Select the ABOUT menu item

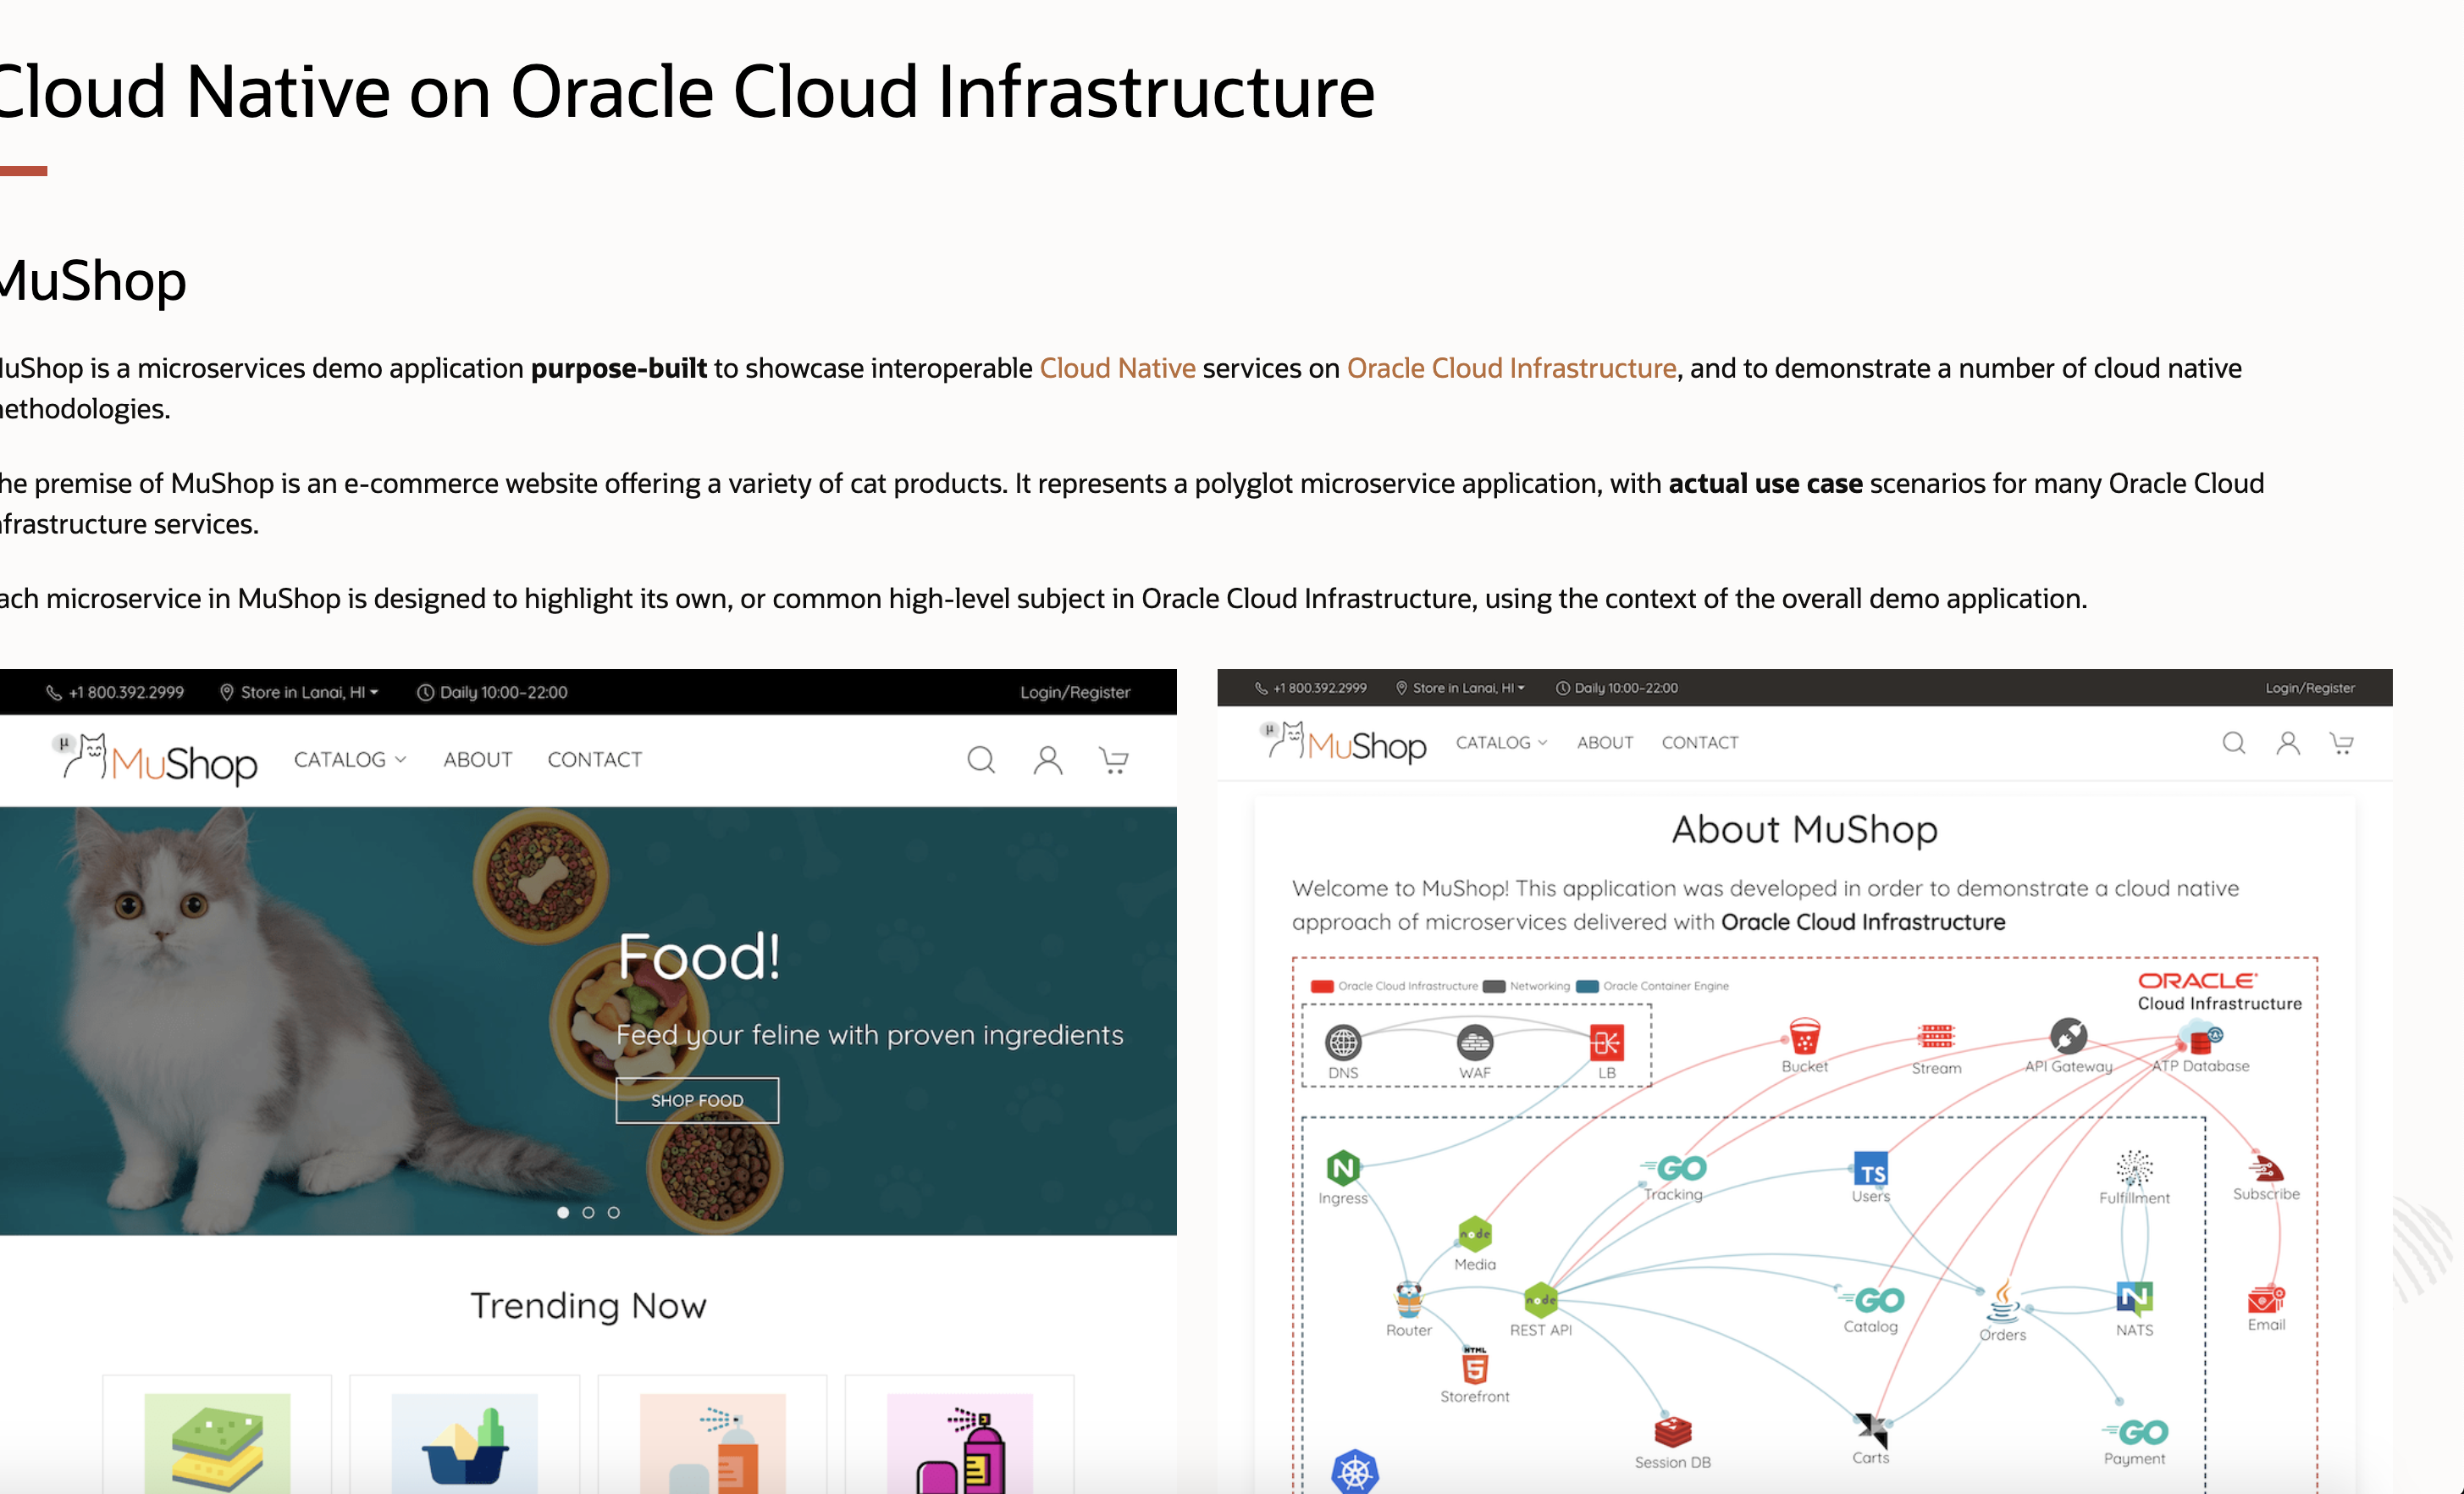point(478,759)
